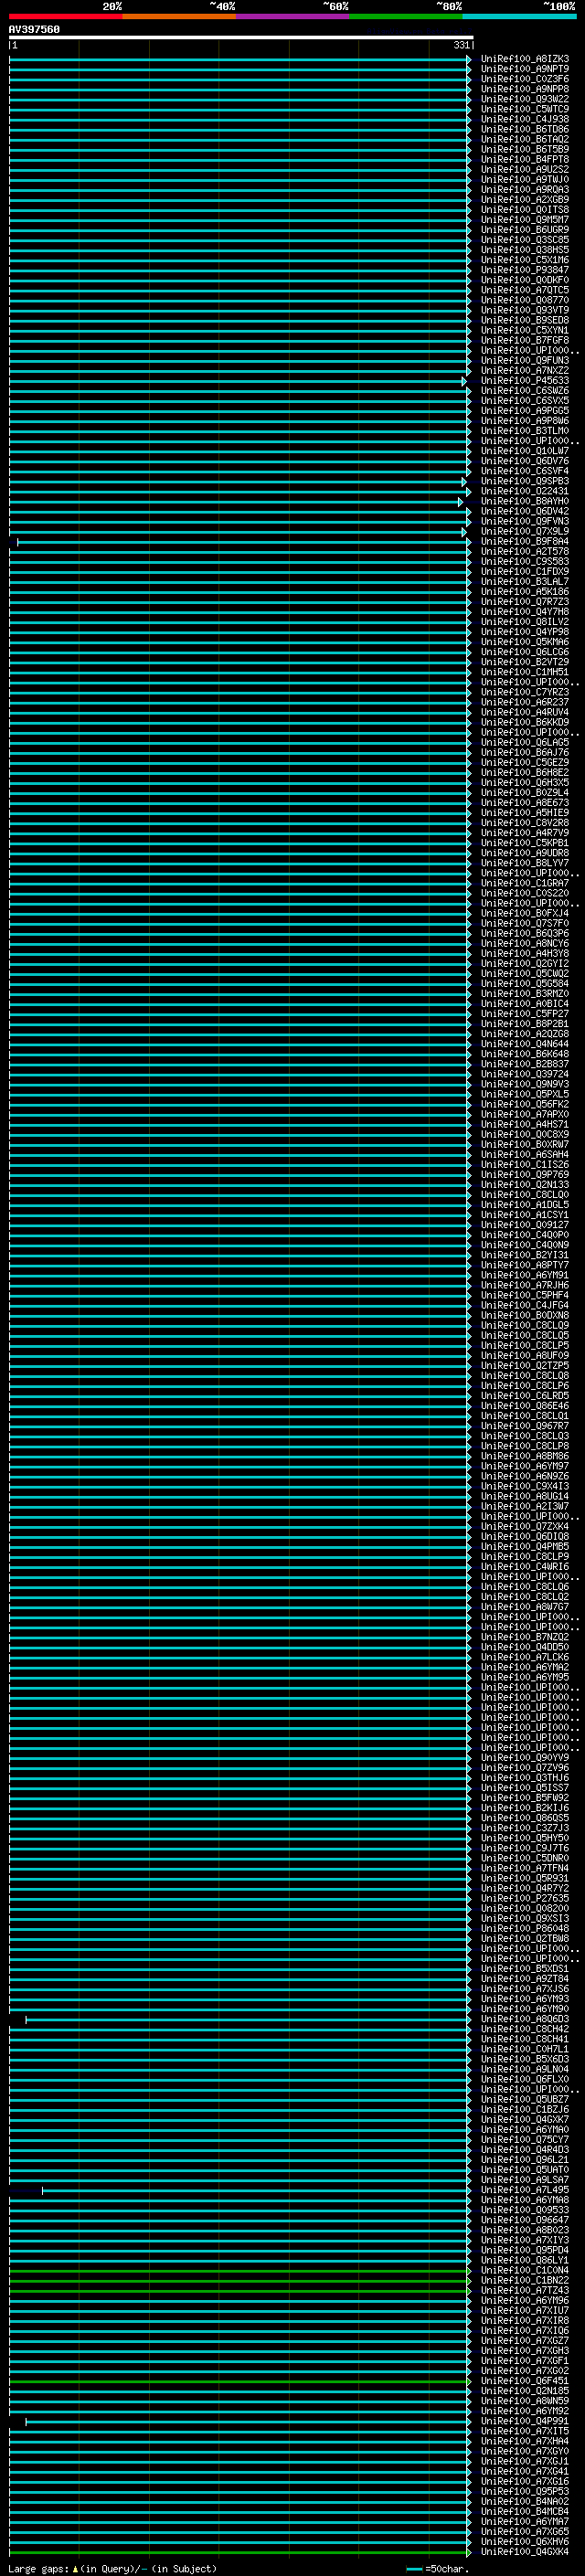Select the label UniRef100_B9F8A4
This screenshot has height=2576, width=585.
pyautogui.click(x=525, y=541)
